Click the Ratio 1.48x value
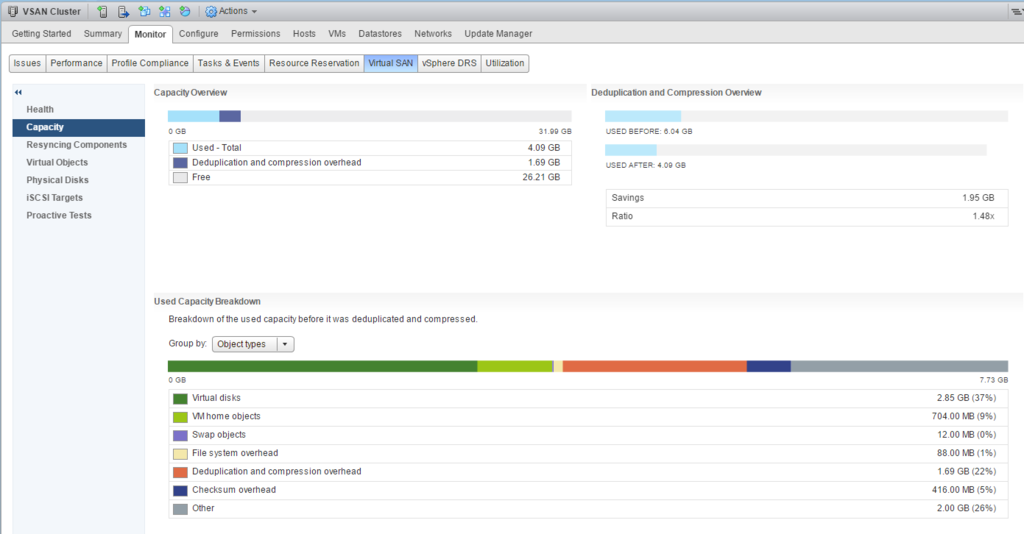 tap(984, 216)
